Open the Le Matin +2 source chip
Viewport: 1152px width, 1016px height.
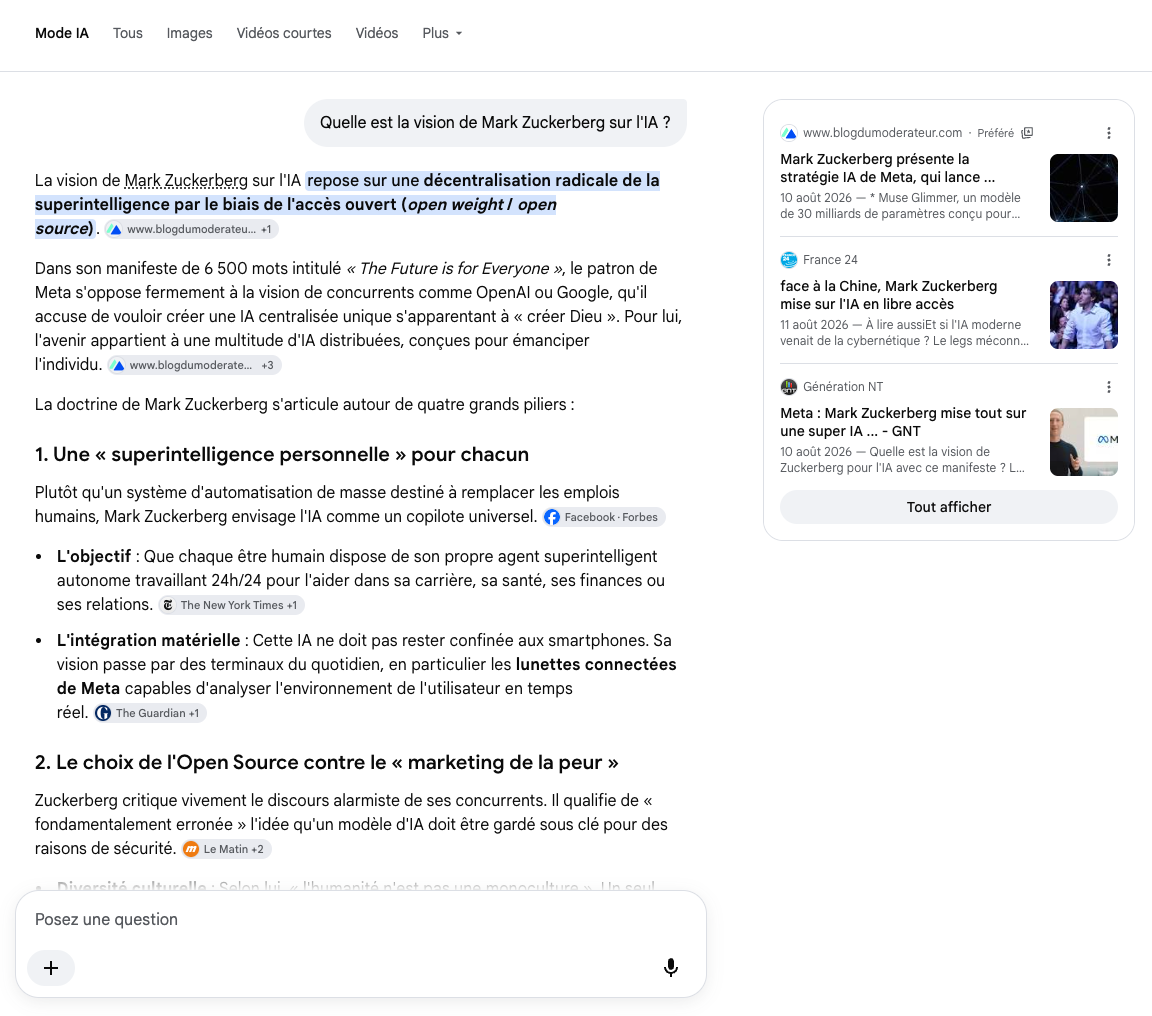pyautogui.click(x=226, y=849)
